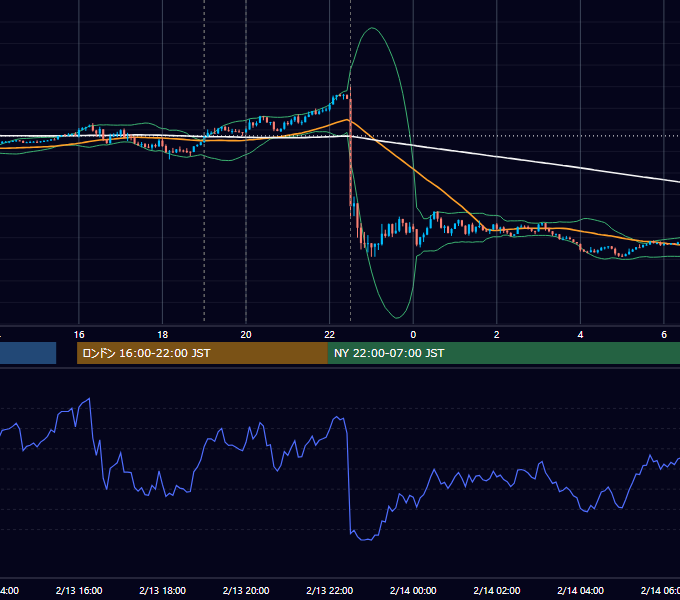Image resolution: width=680 pixels, height=600 pixels.
Task: Click hour label 18 on price chart axis
Action: tap(163, 335)
